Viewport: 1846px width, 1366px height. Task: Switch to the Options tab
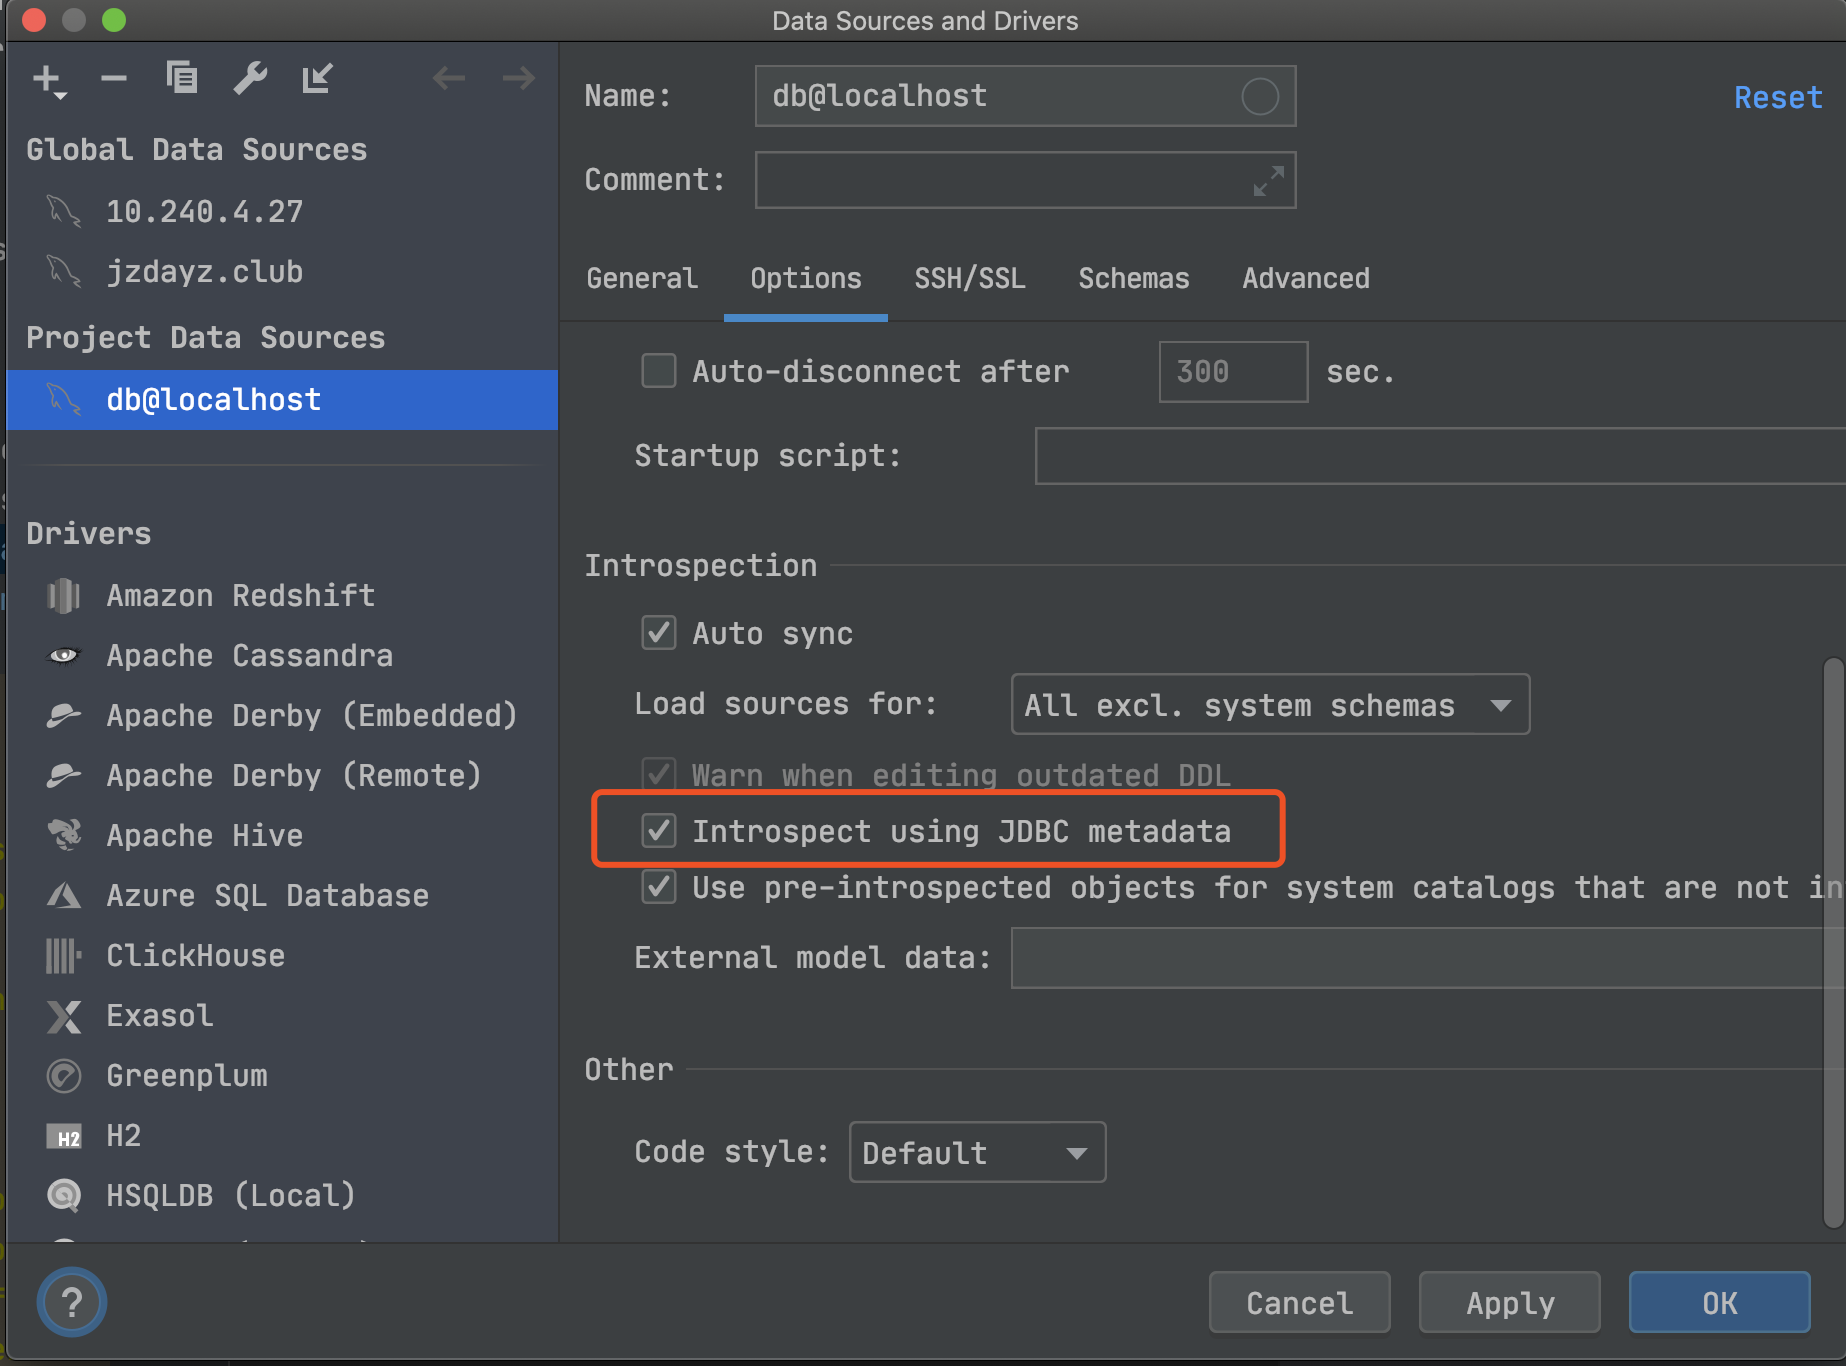(806, 278)
